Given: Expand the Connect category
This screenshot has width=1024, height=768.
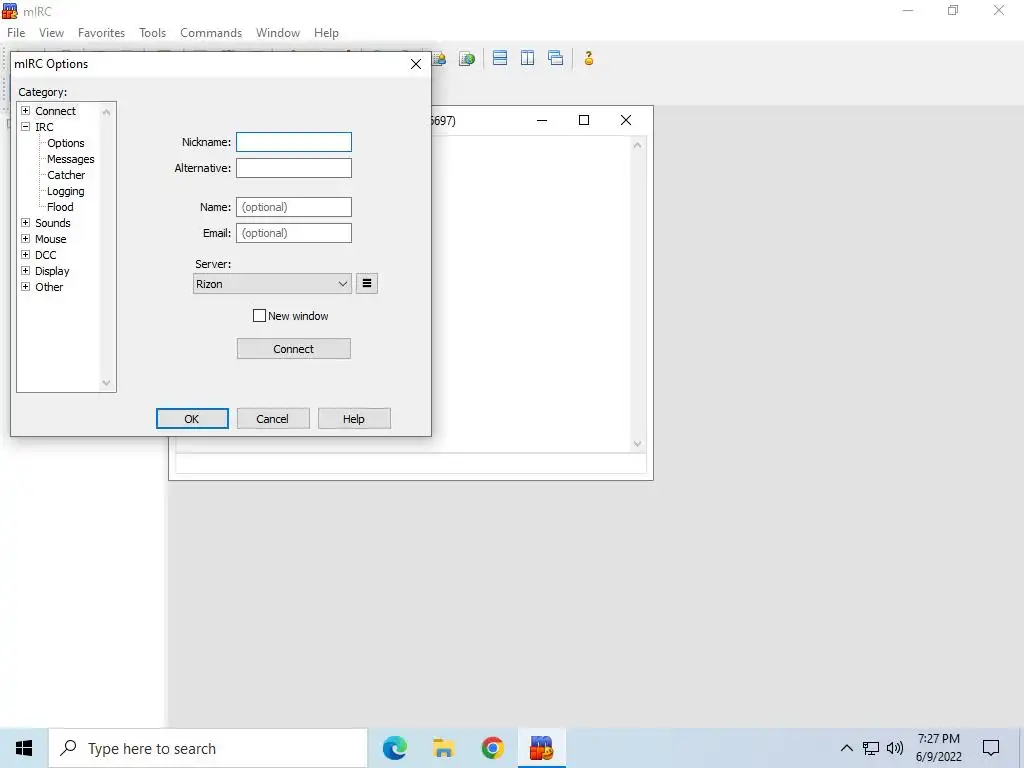Looking at the screenshot, I should pyautogui.click(x=25, y=110).
